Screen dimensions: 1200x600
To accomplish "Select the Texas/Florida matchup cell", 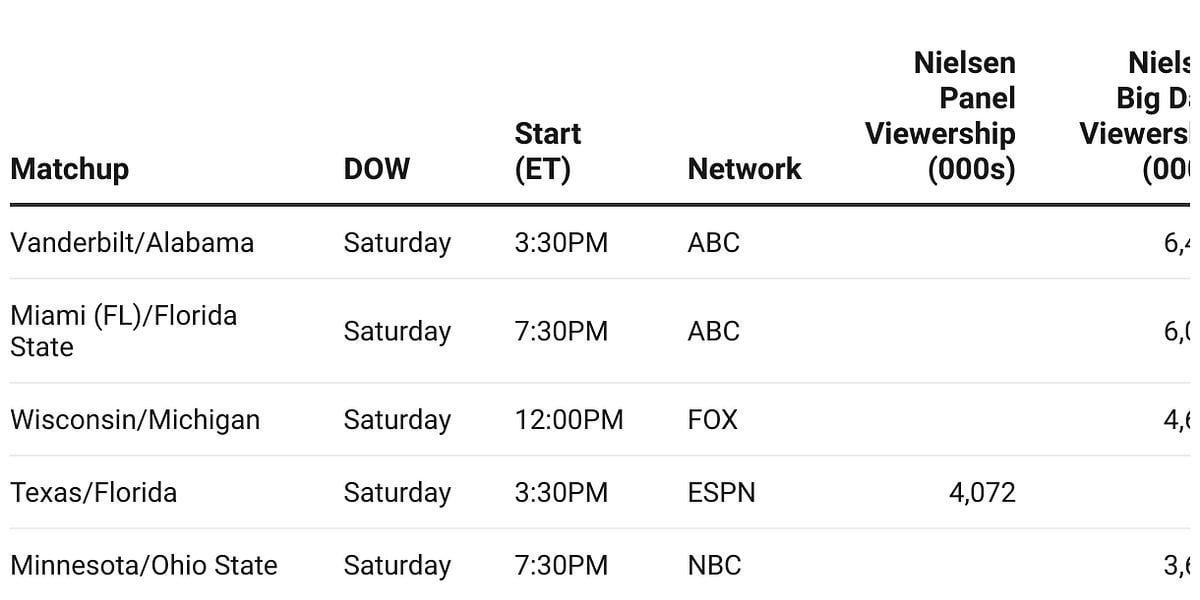I will pos(93,492).
